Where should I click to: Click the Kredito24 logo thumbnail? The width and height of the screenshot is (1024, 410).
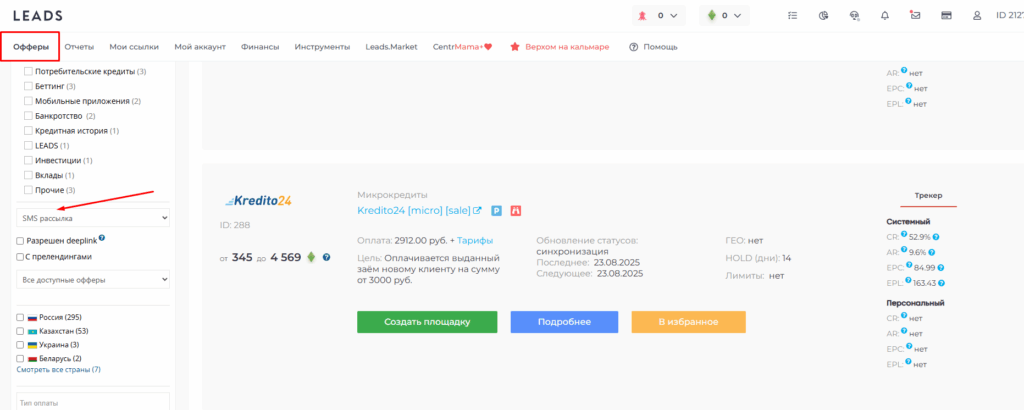257,201
